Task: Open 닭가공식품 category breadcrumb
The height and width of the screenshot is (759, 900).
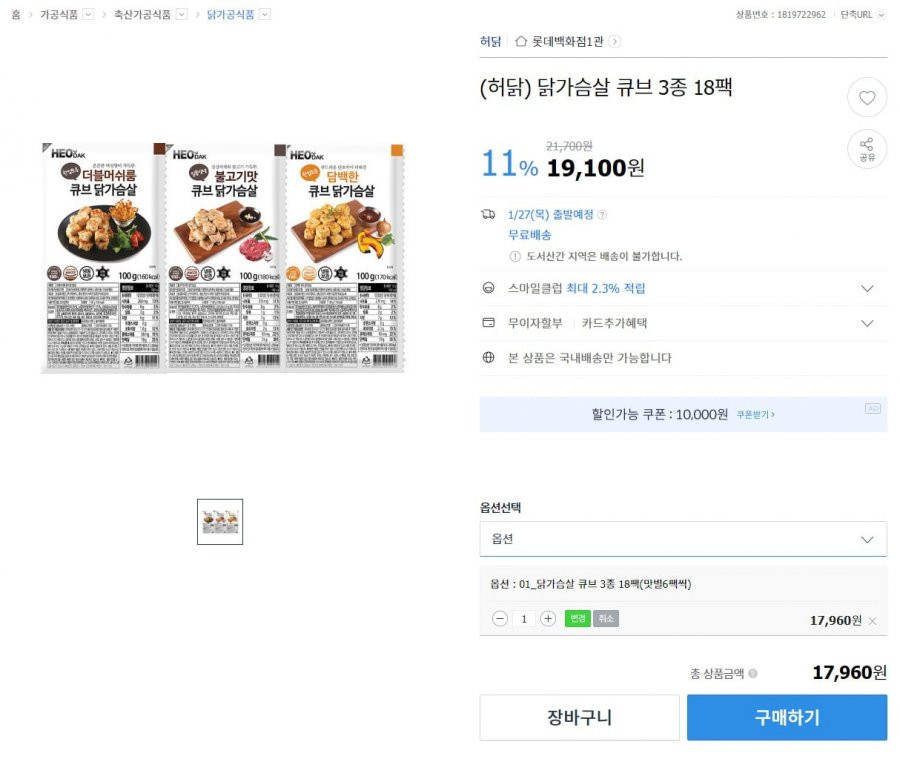Action: coord(230,14)
